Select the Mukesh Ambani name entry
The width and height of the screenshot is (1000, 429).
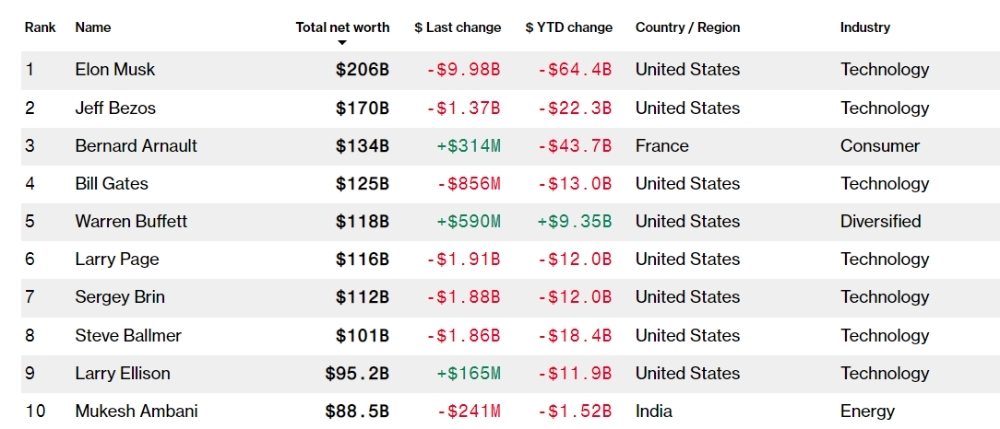[136, 411]
